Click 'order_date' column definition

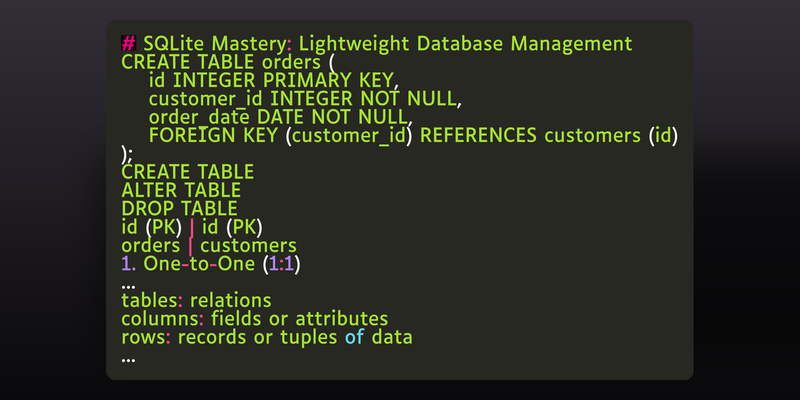click(x=199, y=117)
